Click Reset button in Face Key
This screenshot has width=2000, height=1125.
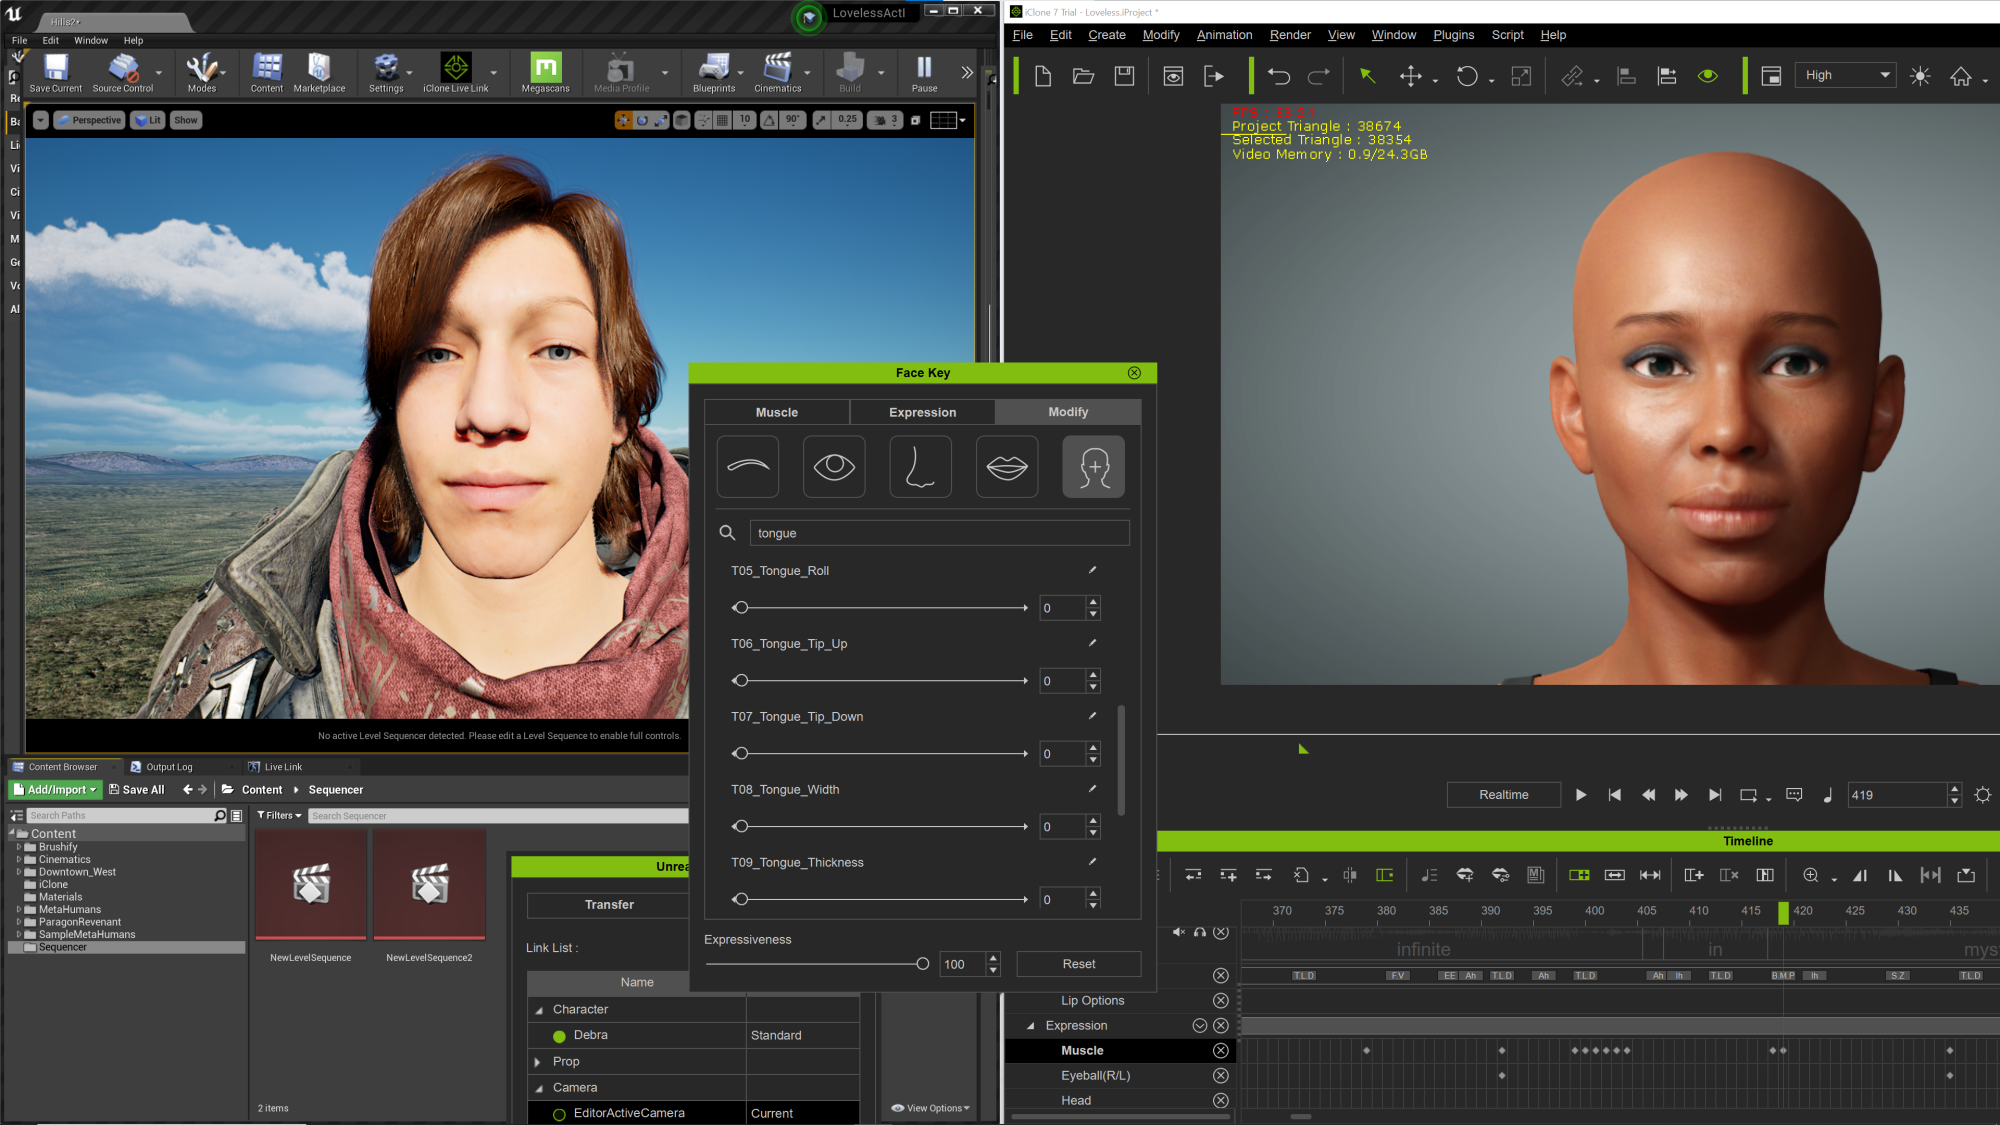1078,964
